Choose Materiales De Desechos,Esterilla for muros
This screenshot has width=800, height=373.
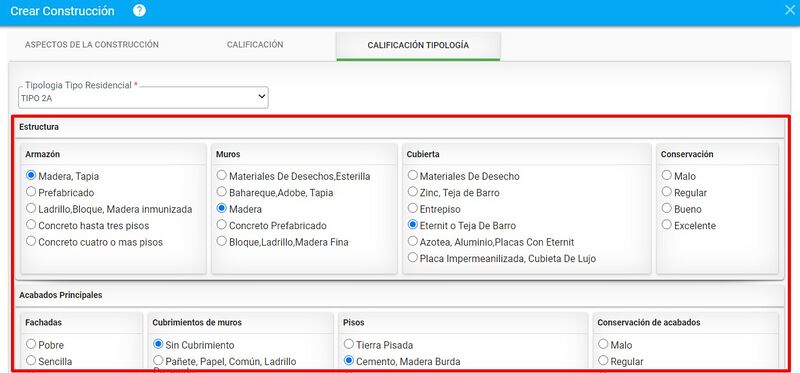[221, 176]
